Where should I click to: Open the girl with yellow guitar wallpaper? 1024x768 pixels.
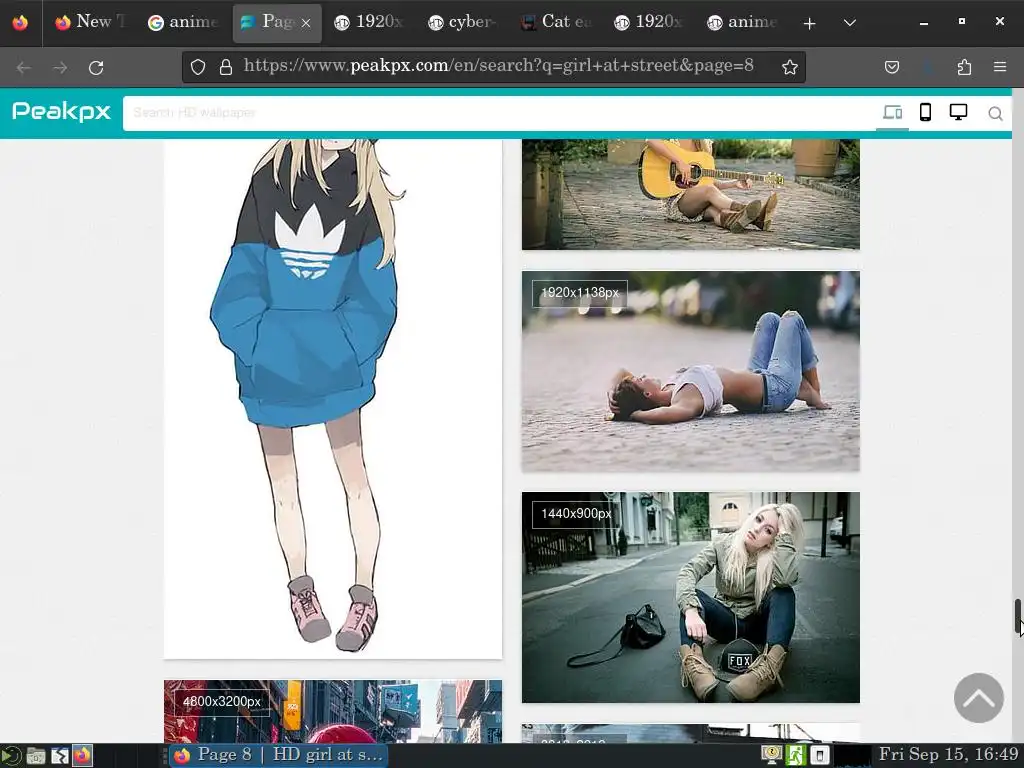[690, 194]
